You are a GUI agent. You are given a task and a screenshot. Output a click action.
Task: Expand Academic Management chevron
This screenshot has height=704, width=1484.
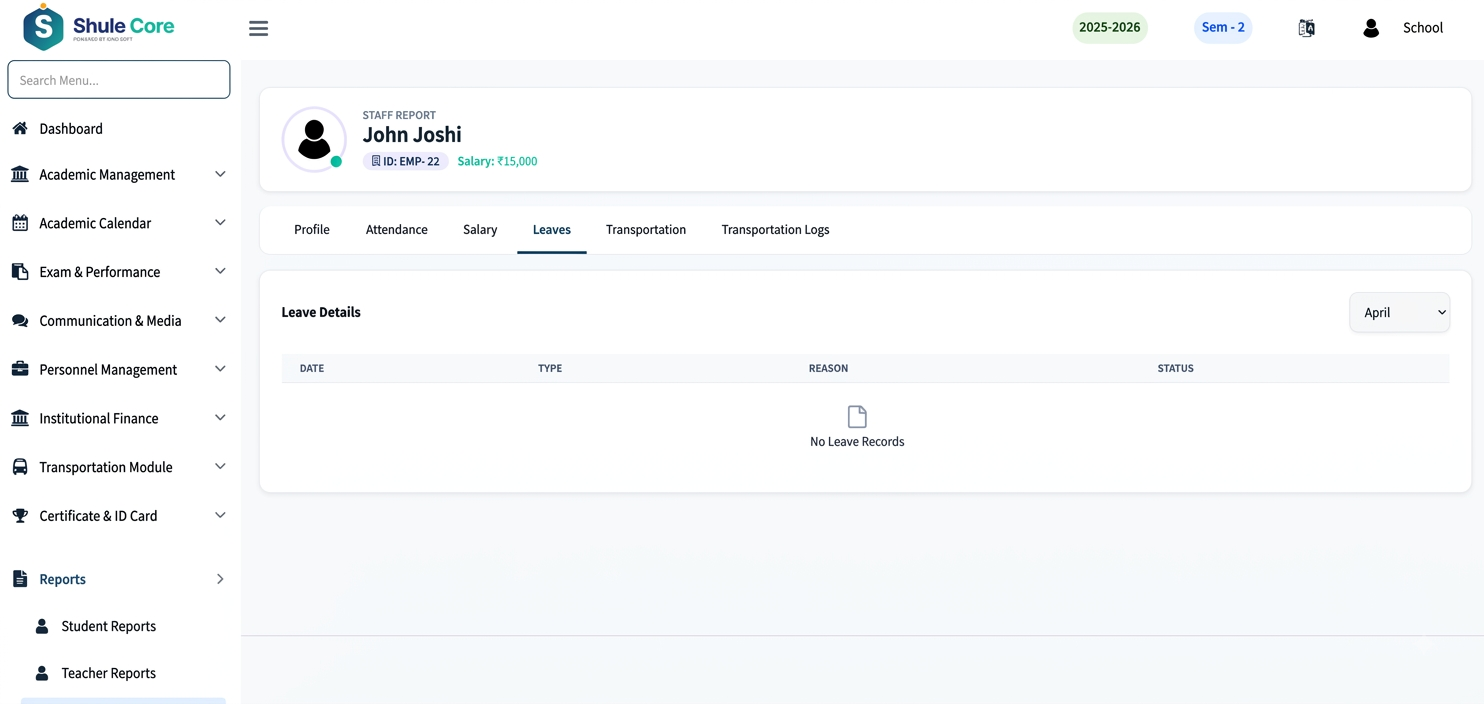pos(220,174)
